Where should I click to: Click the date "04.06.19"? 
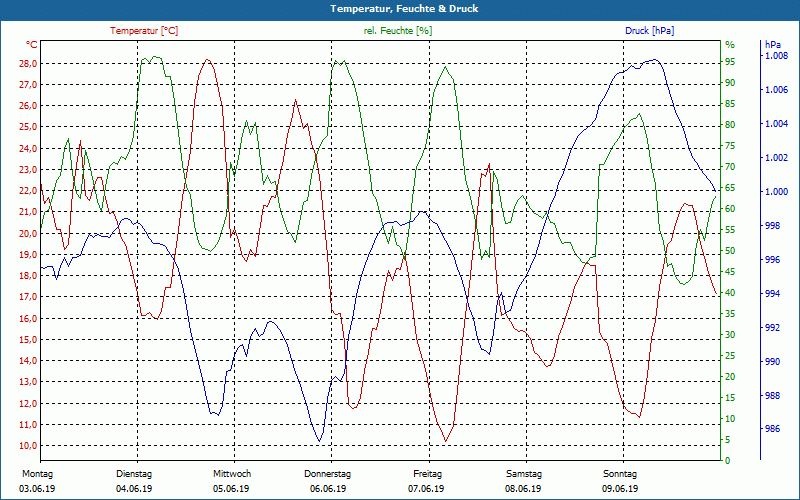point(134,489)
